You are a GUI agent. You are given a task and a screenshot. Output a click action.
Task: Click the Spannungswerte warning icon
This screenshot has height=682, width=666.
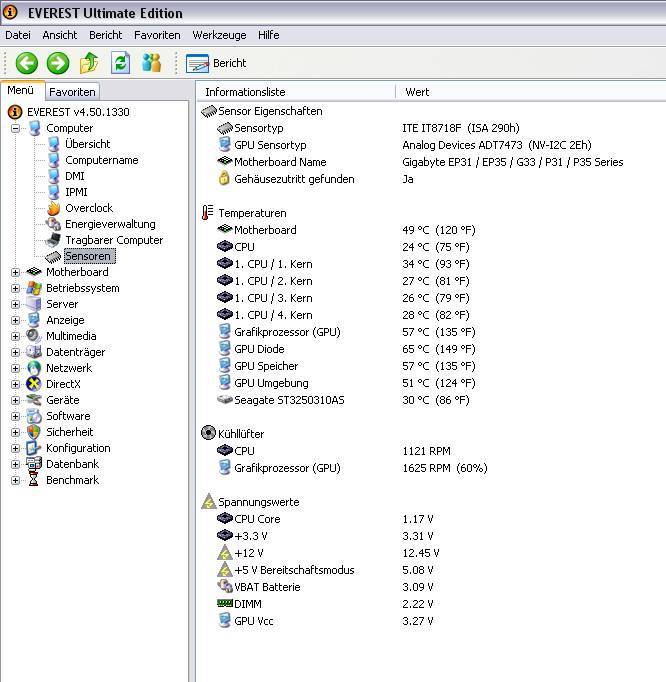(x=209, y=502)
